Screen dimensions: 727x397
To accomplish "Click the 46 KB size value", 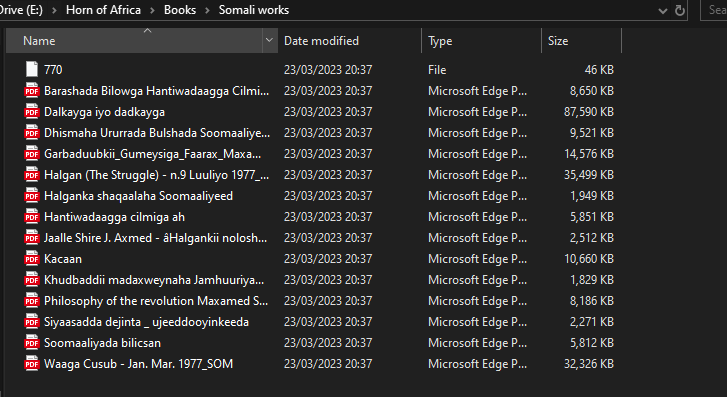I will click(x=599, y=70).
